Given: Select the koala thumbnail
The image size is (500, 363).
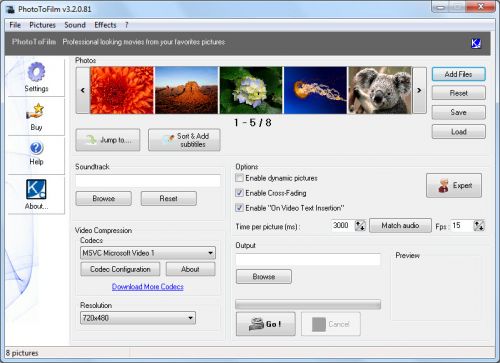Looking at the screenshot, I should pos(380,90).
